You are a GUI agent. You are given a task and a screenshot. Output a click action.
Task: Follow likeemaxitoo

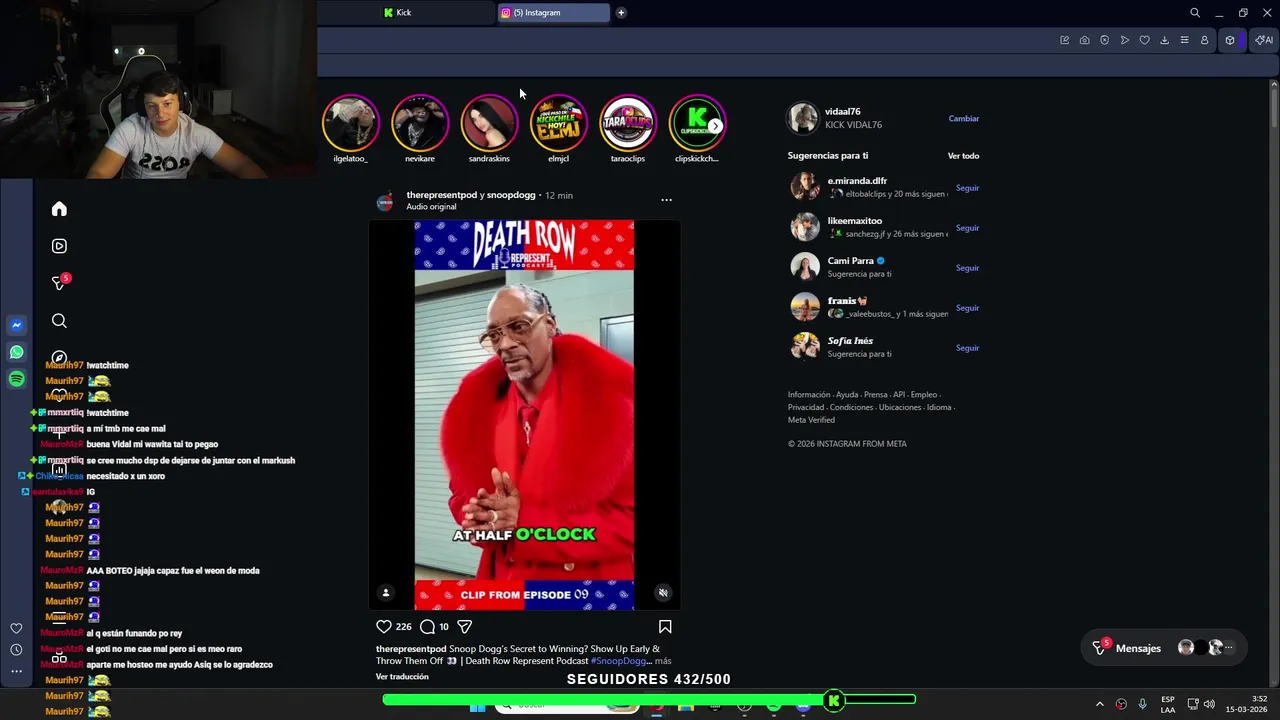click(967, 228)
